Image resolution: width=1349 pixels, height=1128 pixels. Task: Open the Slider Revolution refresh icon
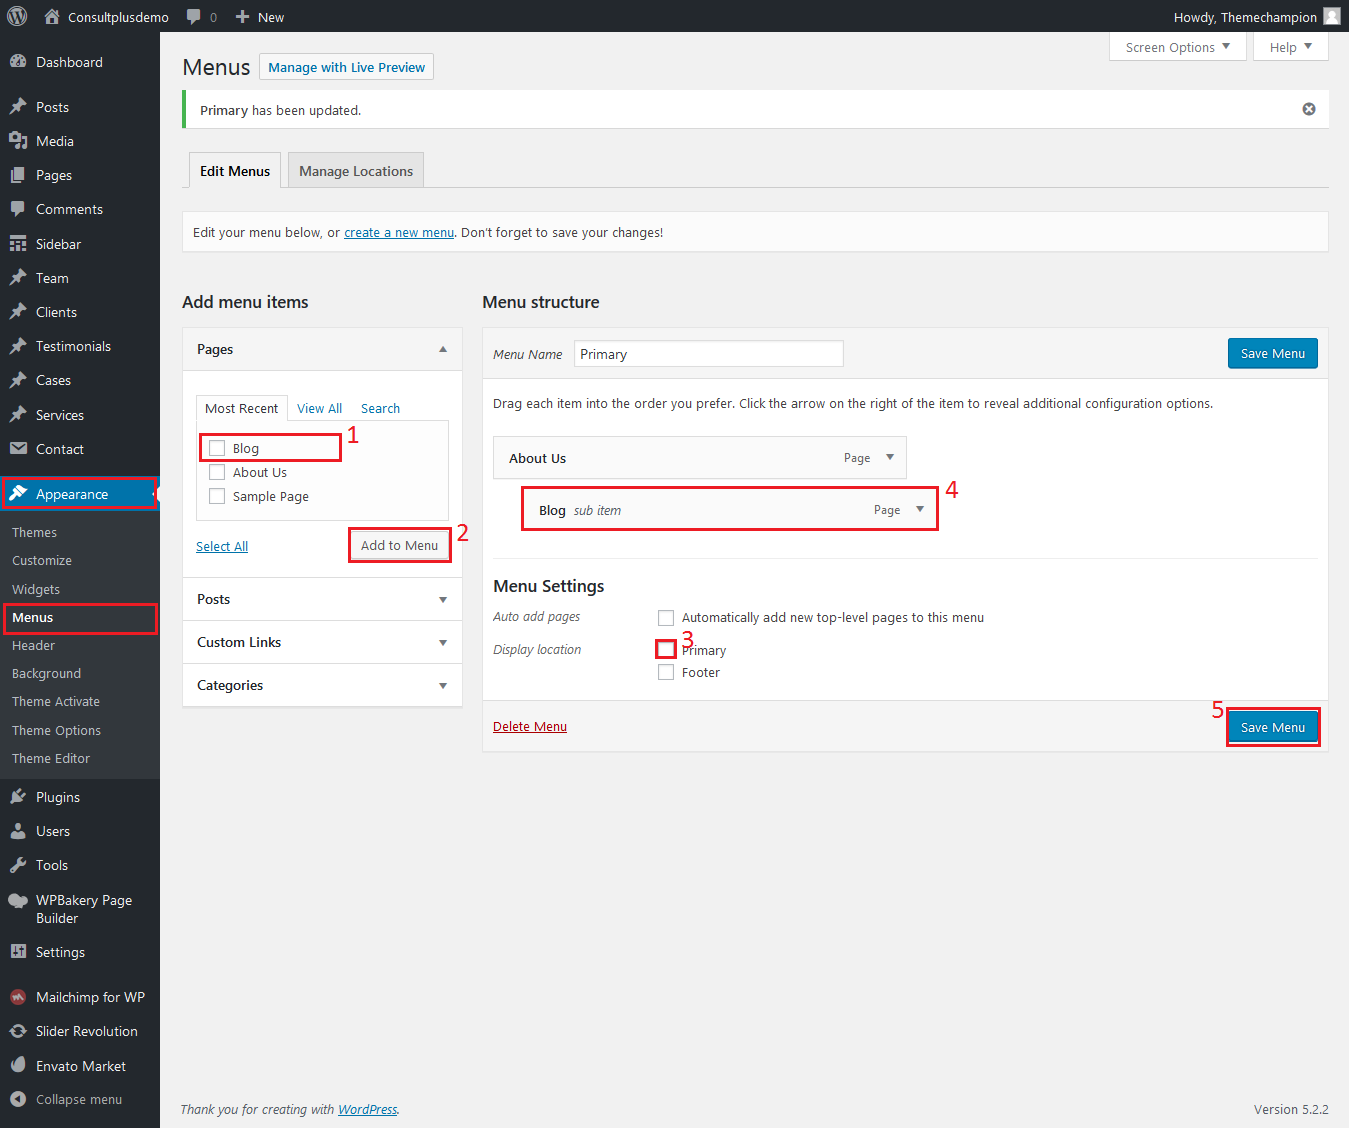click(18, 1031)
